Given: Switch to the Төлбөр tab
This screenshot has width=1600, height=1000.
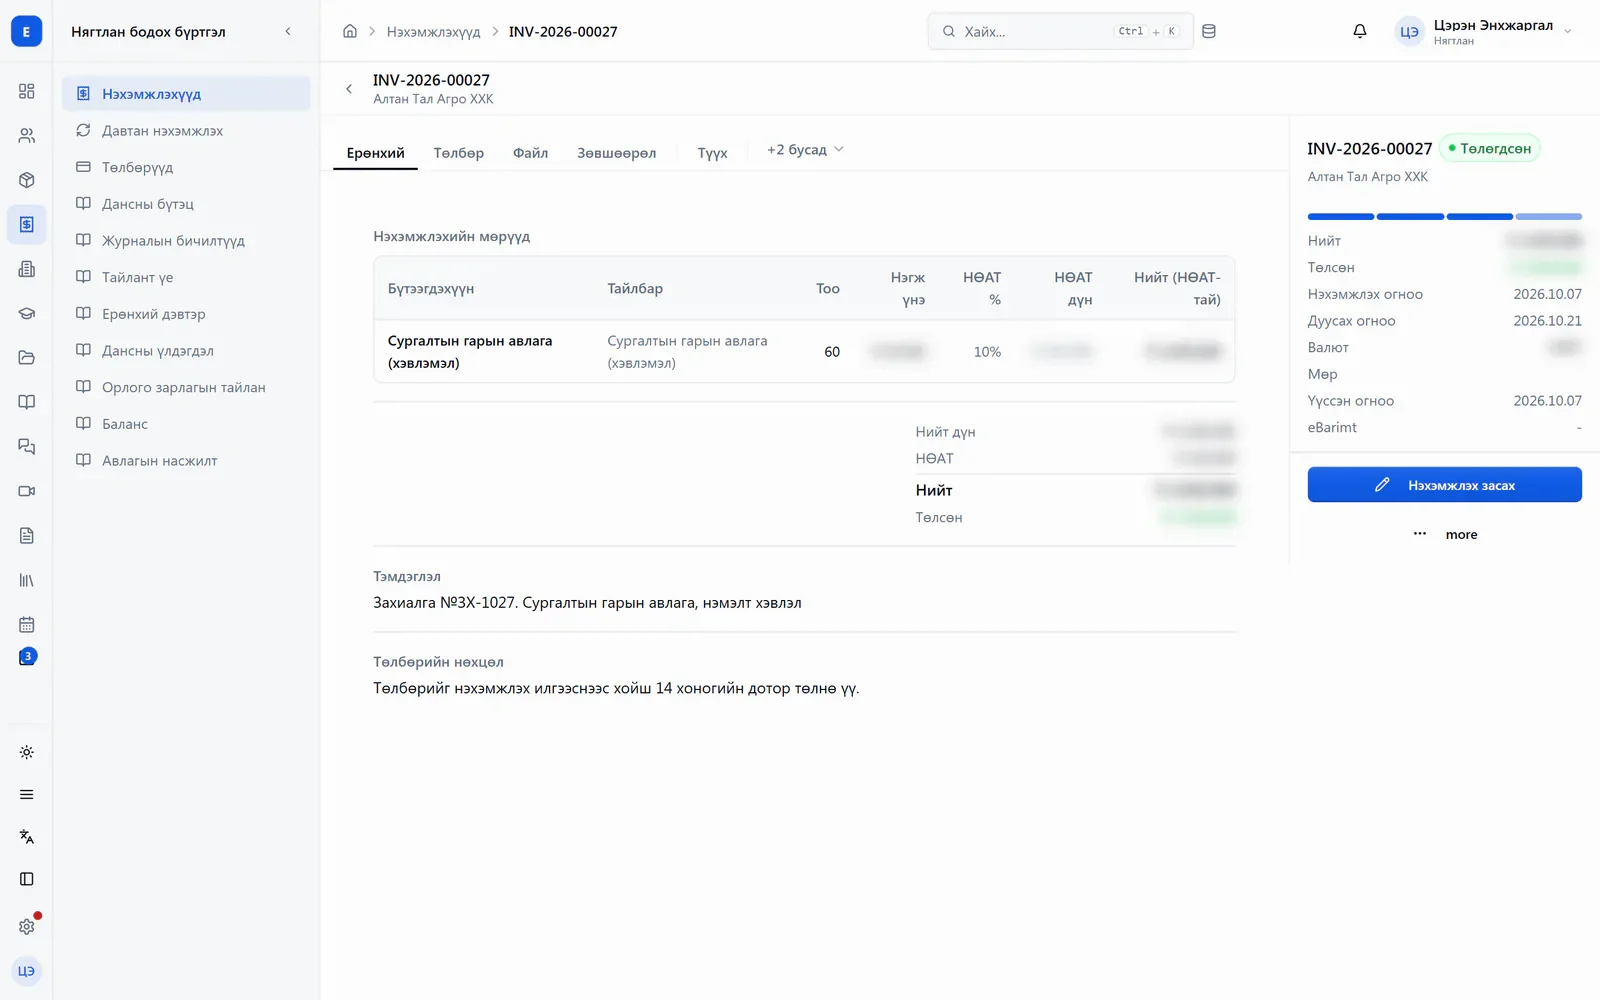Looking at the screenshot, I should click(x=459, y=153).
